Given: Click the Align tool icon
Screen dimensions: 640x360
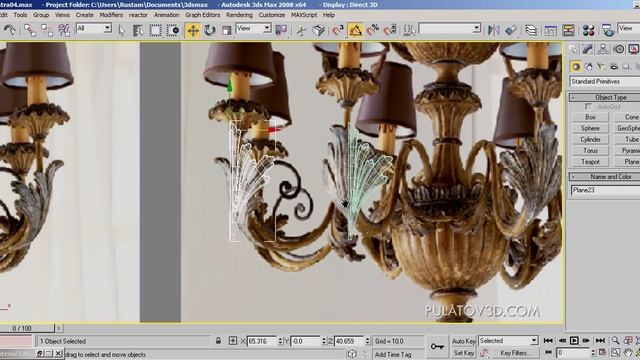Looking at the screenshot, I should (x=511, y=30).
